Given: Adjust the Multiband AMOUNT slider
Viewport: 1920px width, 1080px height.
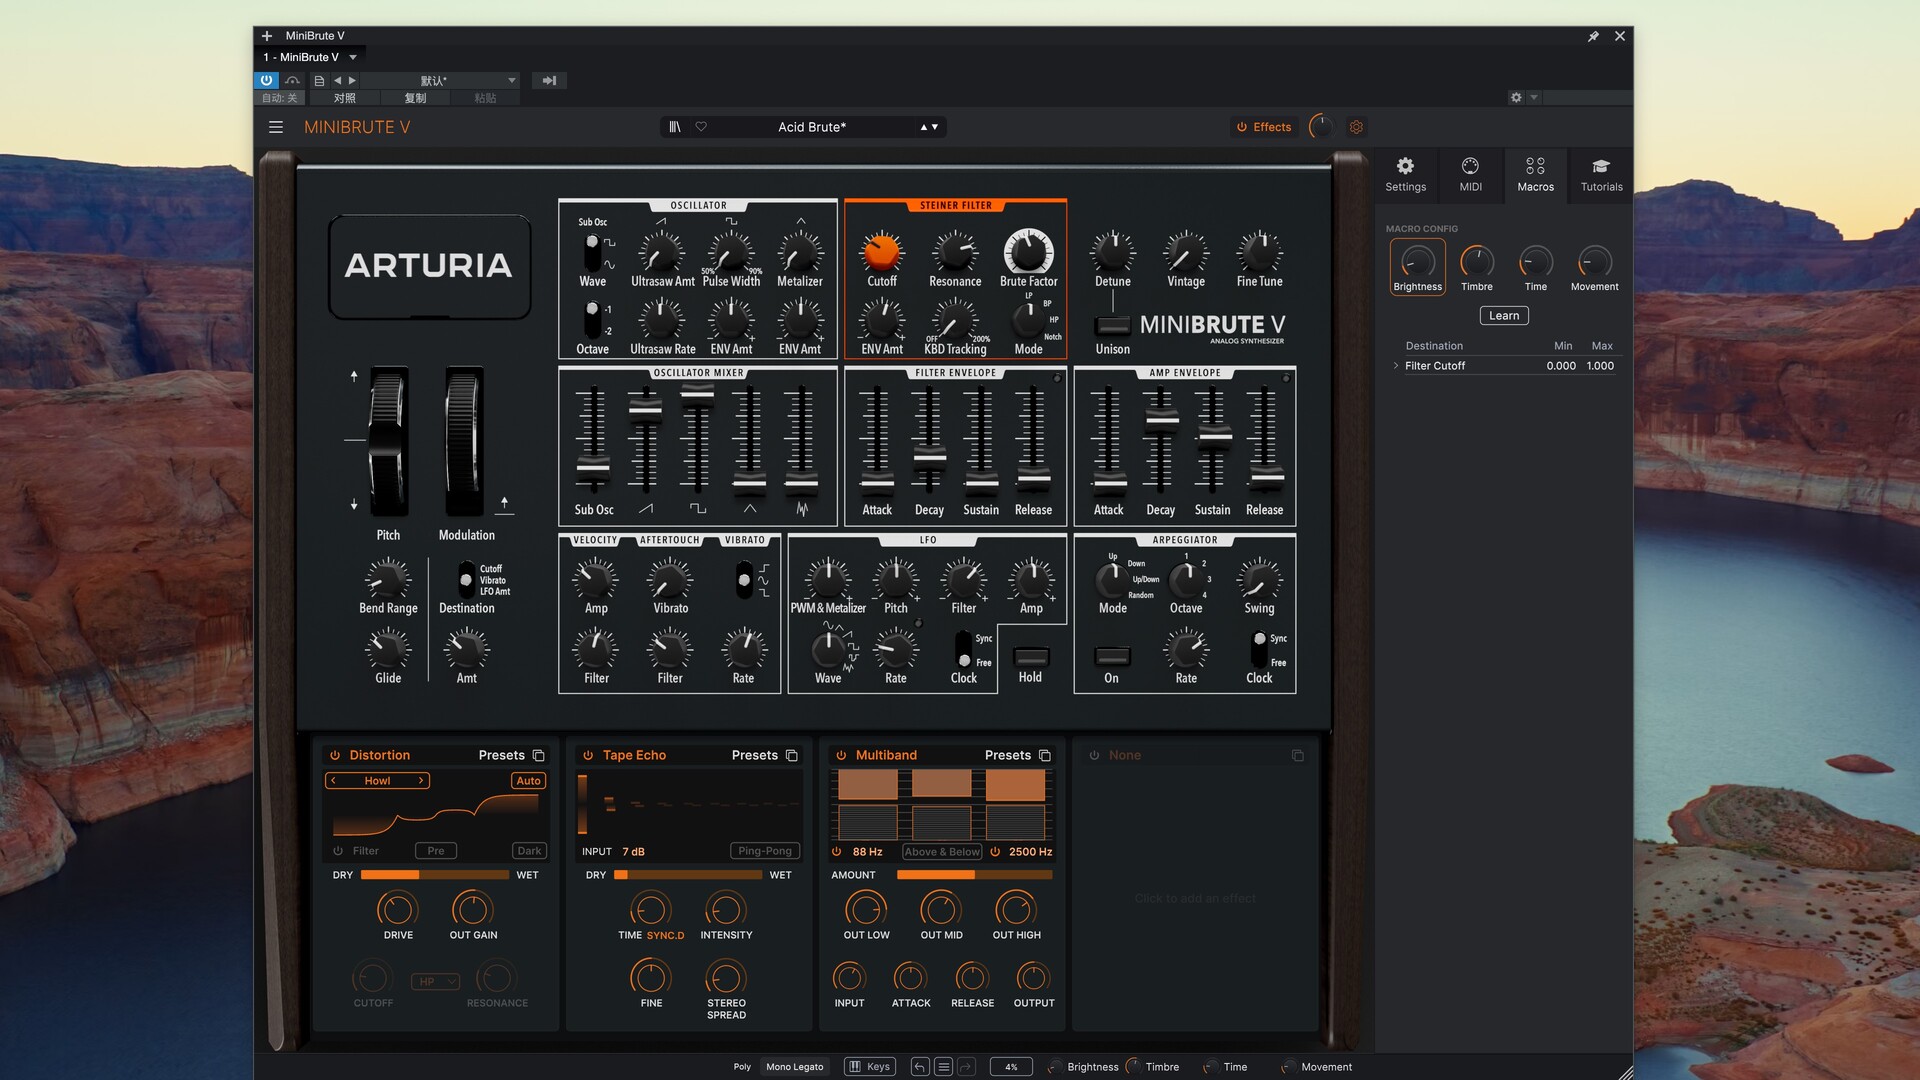Looking at the screenshot, I should (974, 875).
